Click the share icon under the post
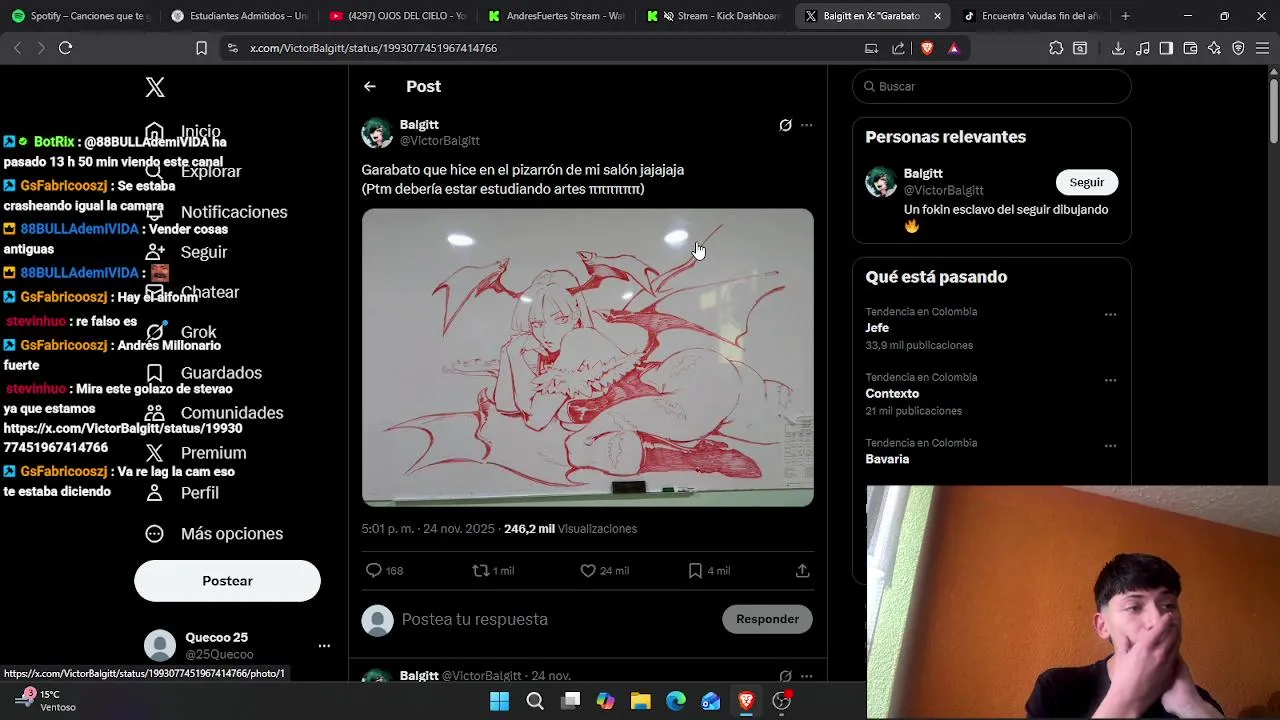Viewport: 1280px width, 720px height. (x=802, y=570)
